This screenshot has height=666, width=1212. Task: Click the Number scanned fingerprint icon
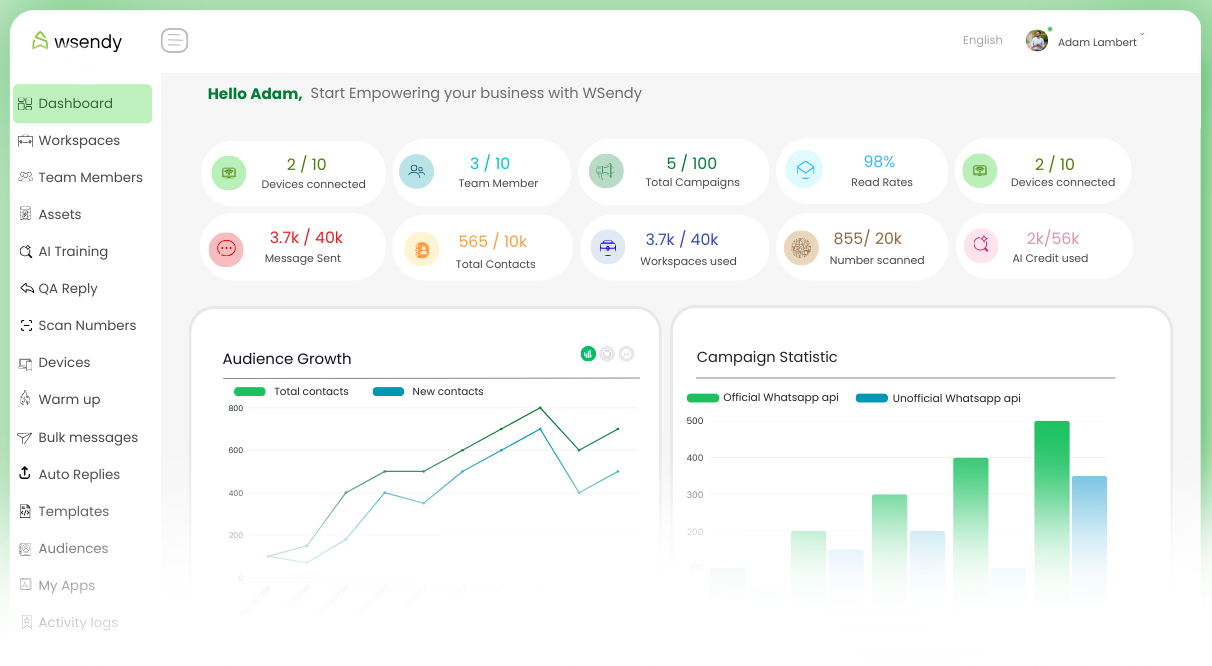800,247
